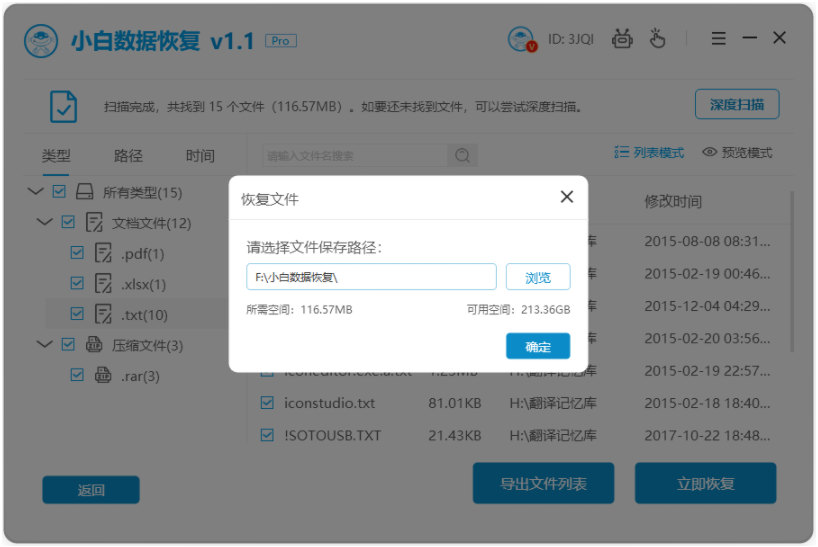Toggle the .pdf(1) checkbox
The image size is (818, 547).
tap(77, 253)
